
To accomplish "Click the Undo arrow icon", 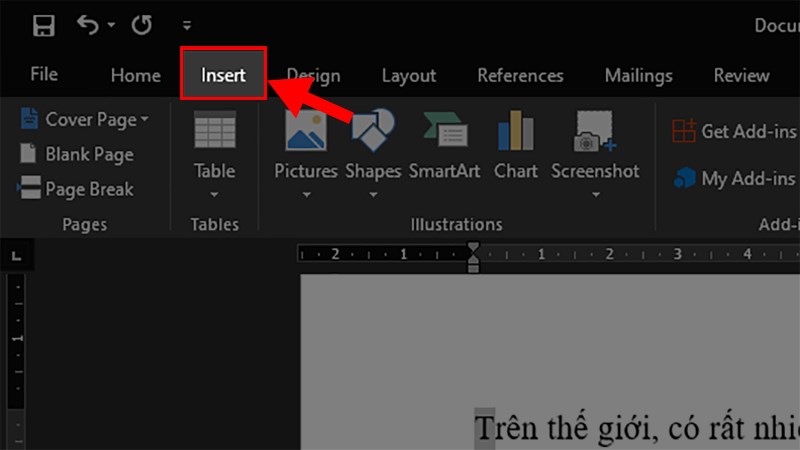I will click(89, 25).
